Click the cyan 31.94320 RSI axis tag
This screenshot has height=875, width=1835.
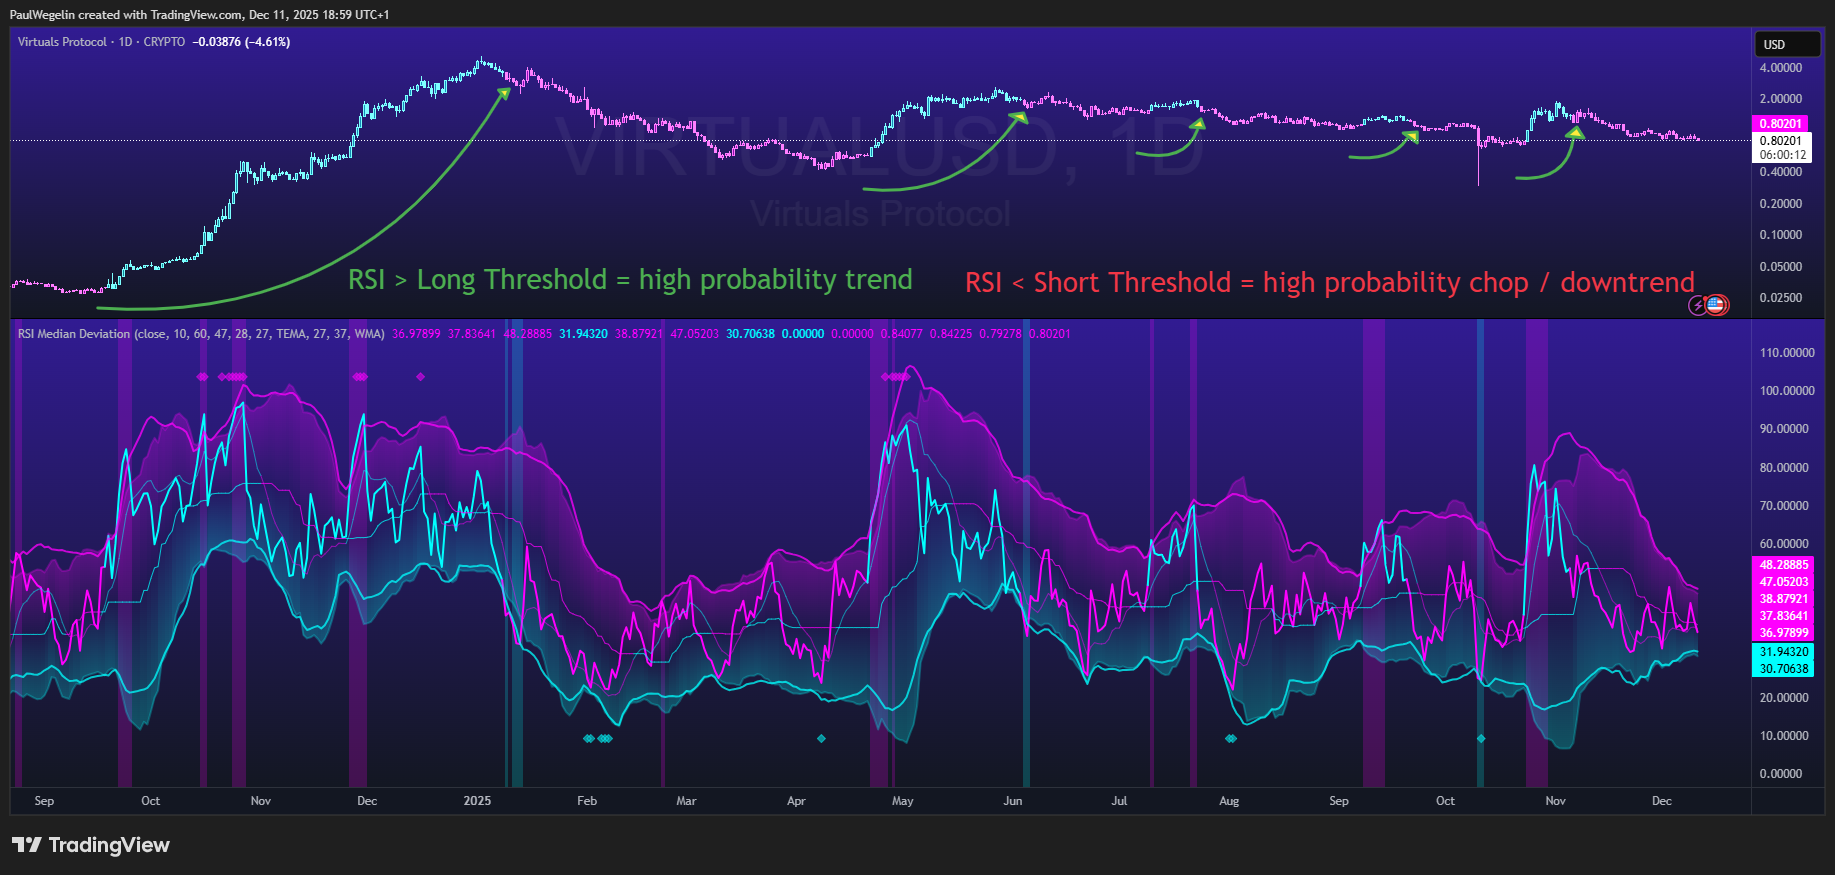point(1783,652)
